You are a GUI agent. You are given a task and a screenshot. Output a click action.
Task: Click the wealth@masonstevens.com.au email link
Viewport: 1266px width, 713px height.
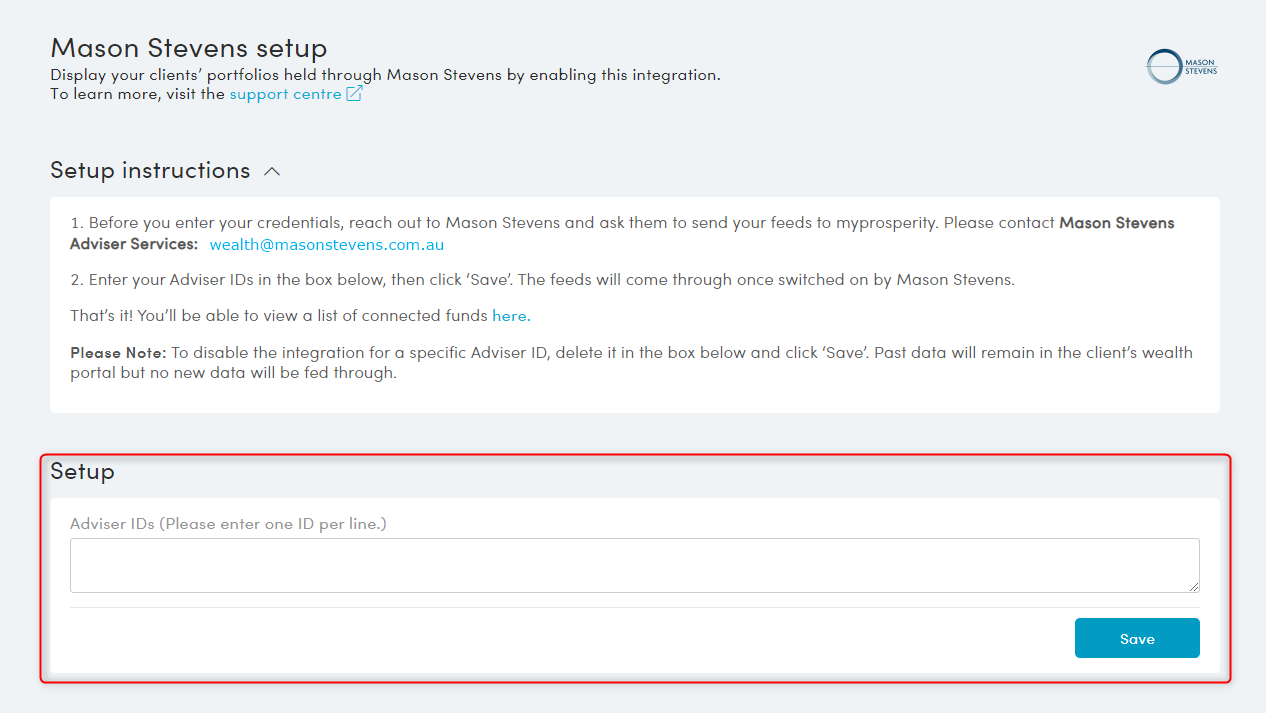(x=327, y=244)
